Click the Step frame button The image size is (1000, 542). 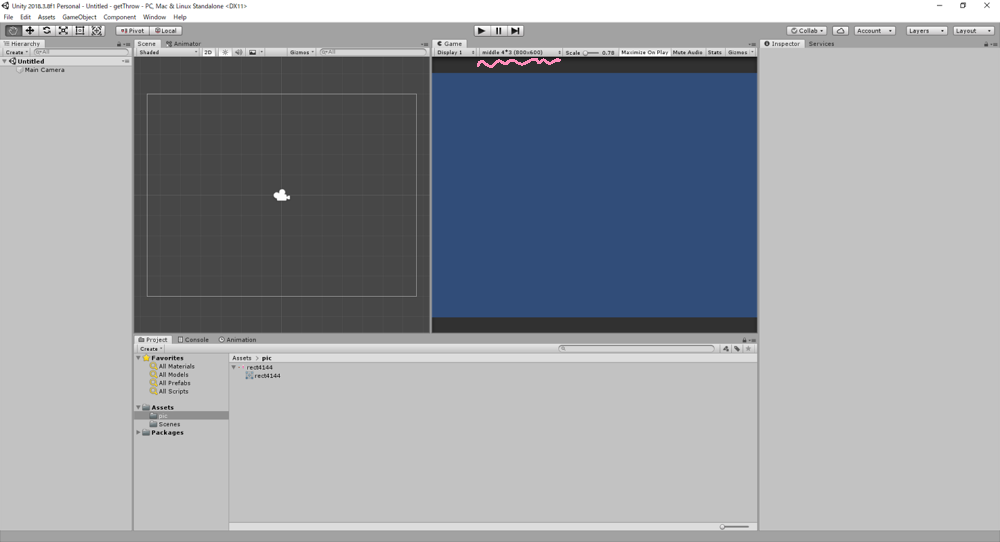[x=515, y=31]
